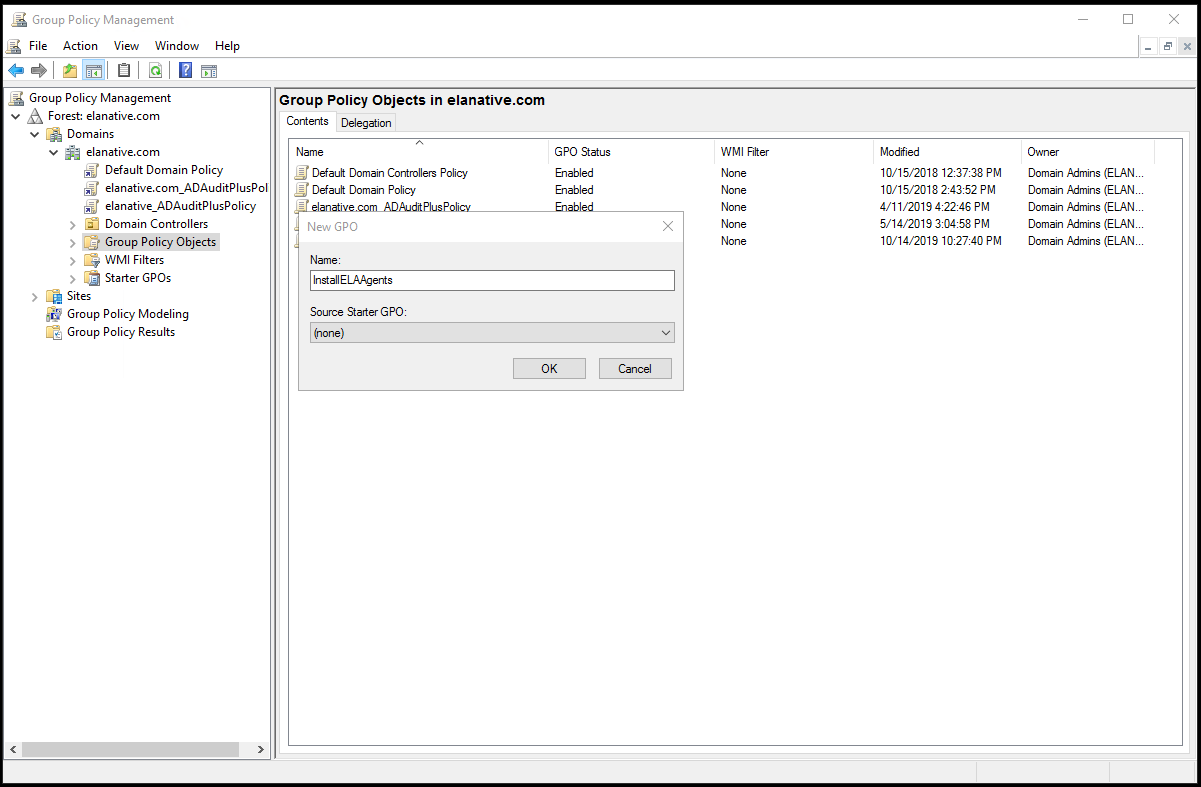Collapse the elanative.com domain node
This screenshot has width=1201, height=787.
(53, 151)
